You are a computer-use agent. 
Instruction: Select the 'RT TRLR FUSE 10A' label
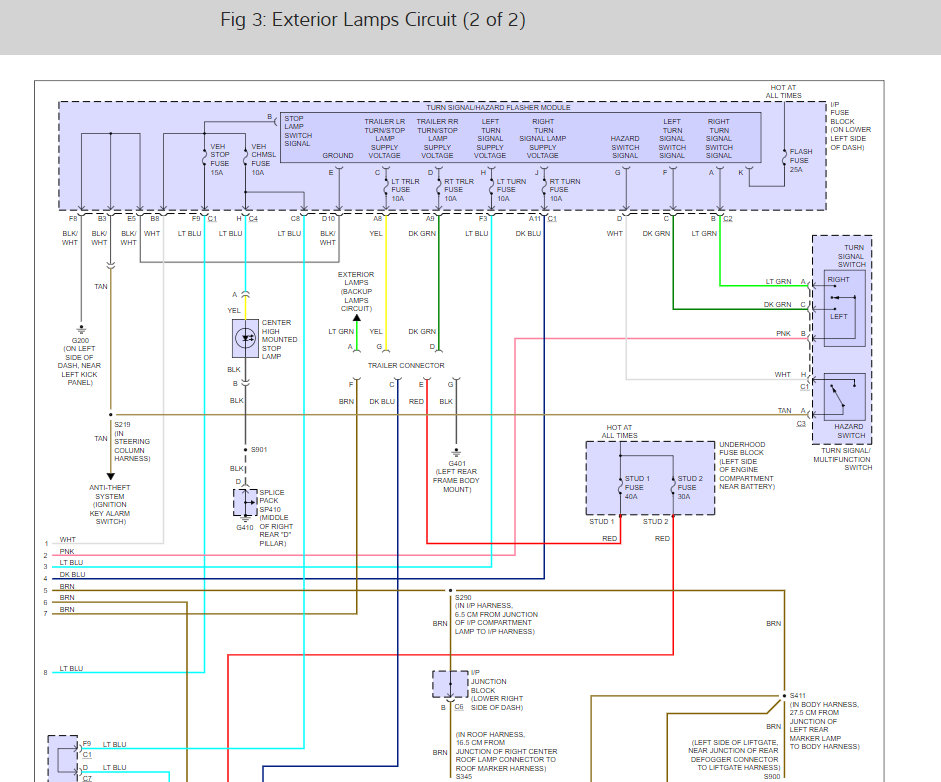click(x=458, y=190)
